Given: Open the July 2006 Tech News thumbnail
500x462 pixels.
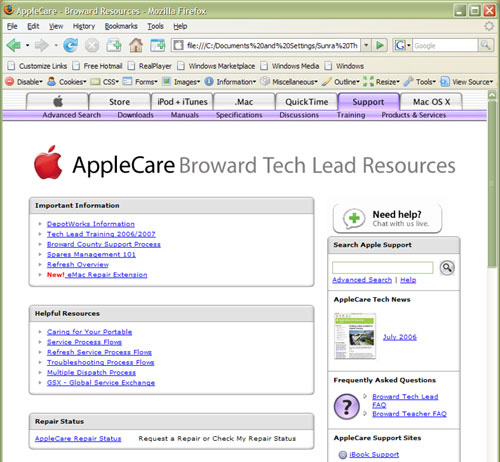Looking at the screenshot, I should [355, 336].
